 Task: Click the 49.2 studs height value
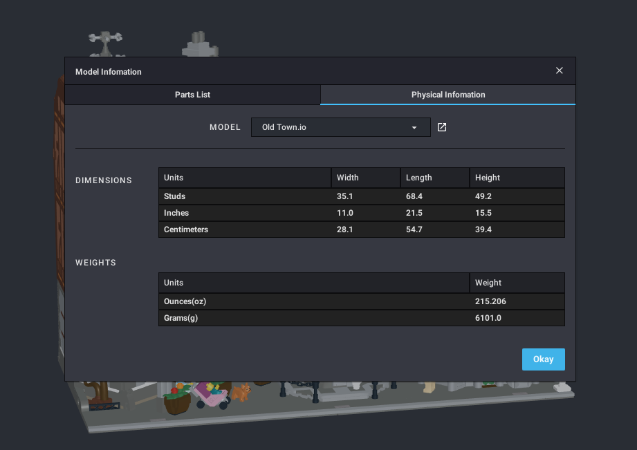[485, 196]
